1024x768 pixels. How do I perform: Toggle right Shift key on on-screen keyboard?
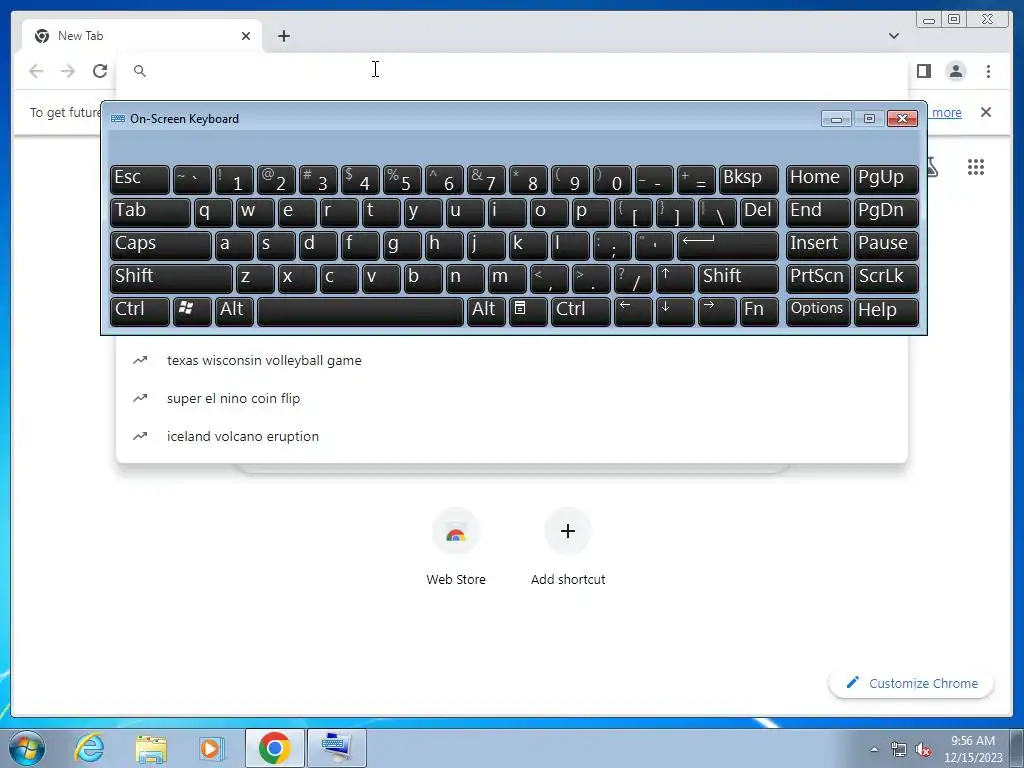(738, 278)
